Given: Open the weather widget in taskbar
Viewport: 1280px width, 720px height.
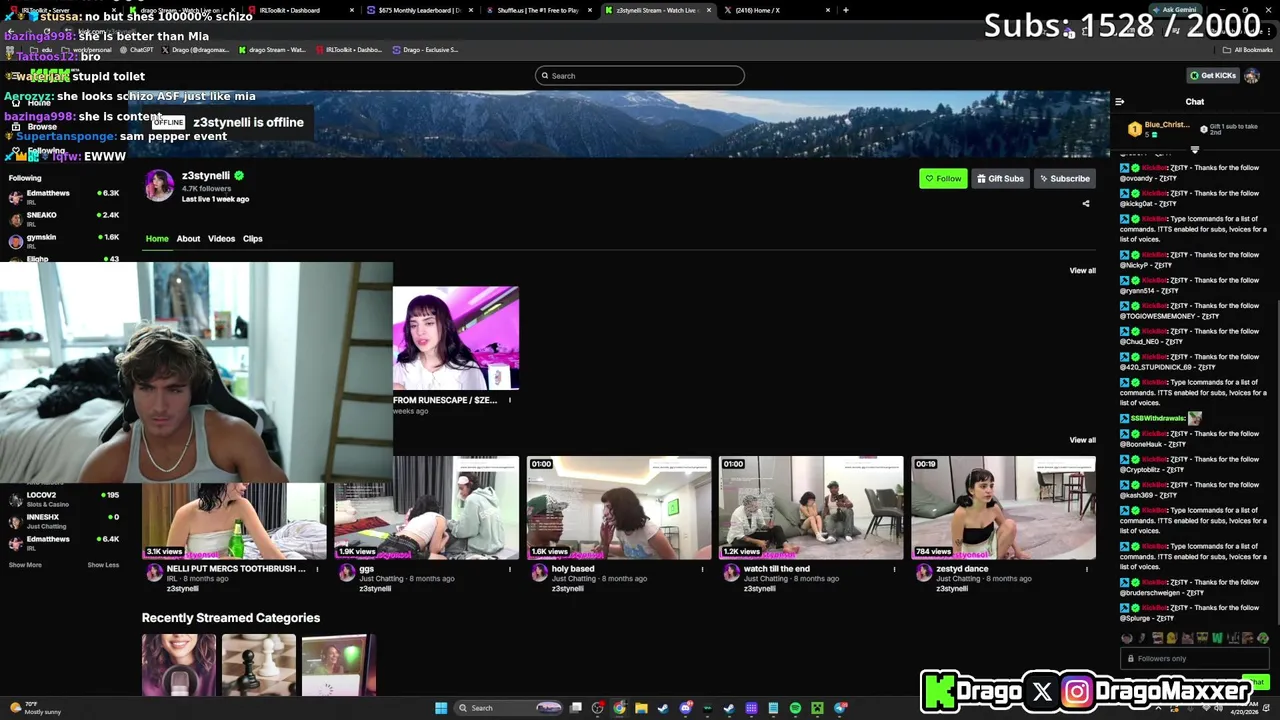Looking at the screenshot, I should point(35,708).
